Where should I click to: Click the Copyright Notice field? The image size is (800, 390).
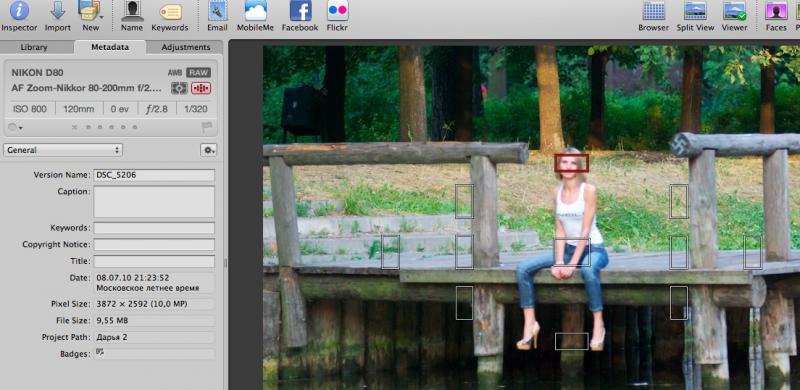pos(154,245)
